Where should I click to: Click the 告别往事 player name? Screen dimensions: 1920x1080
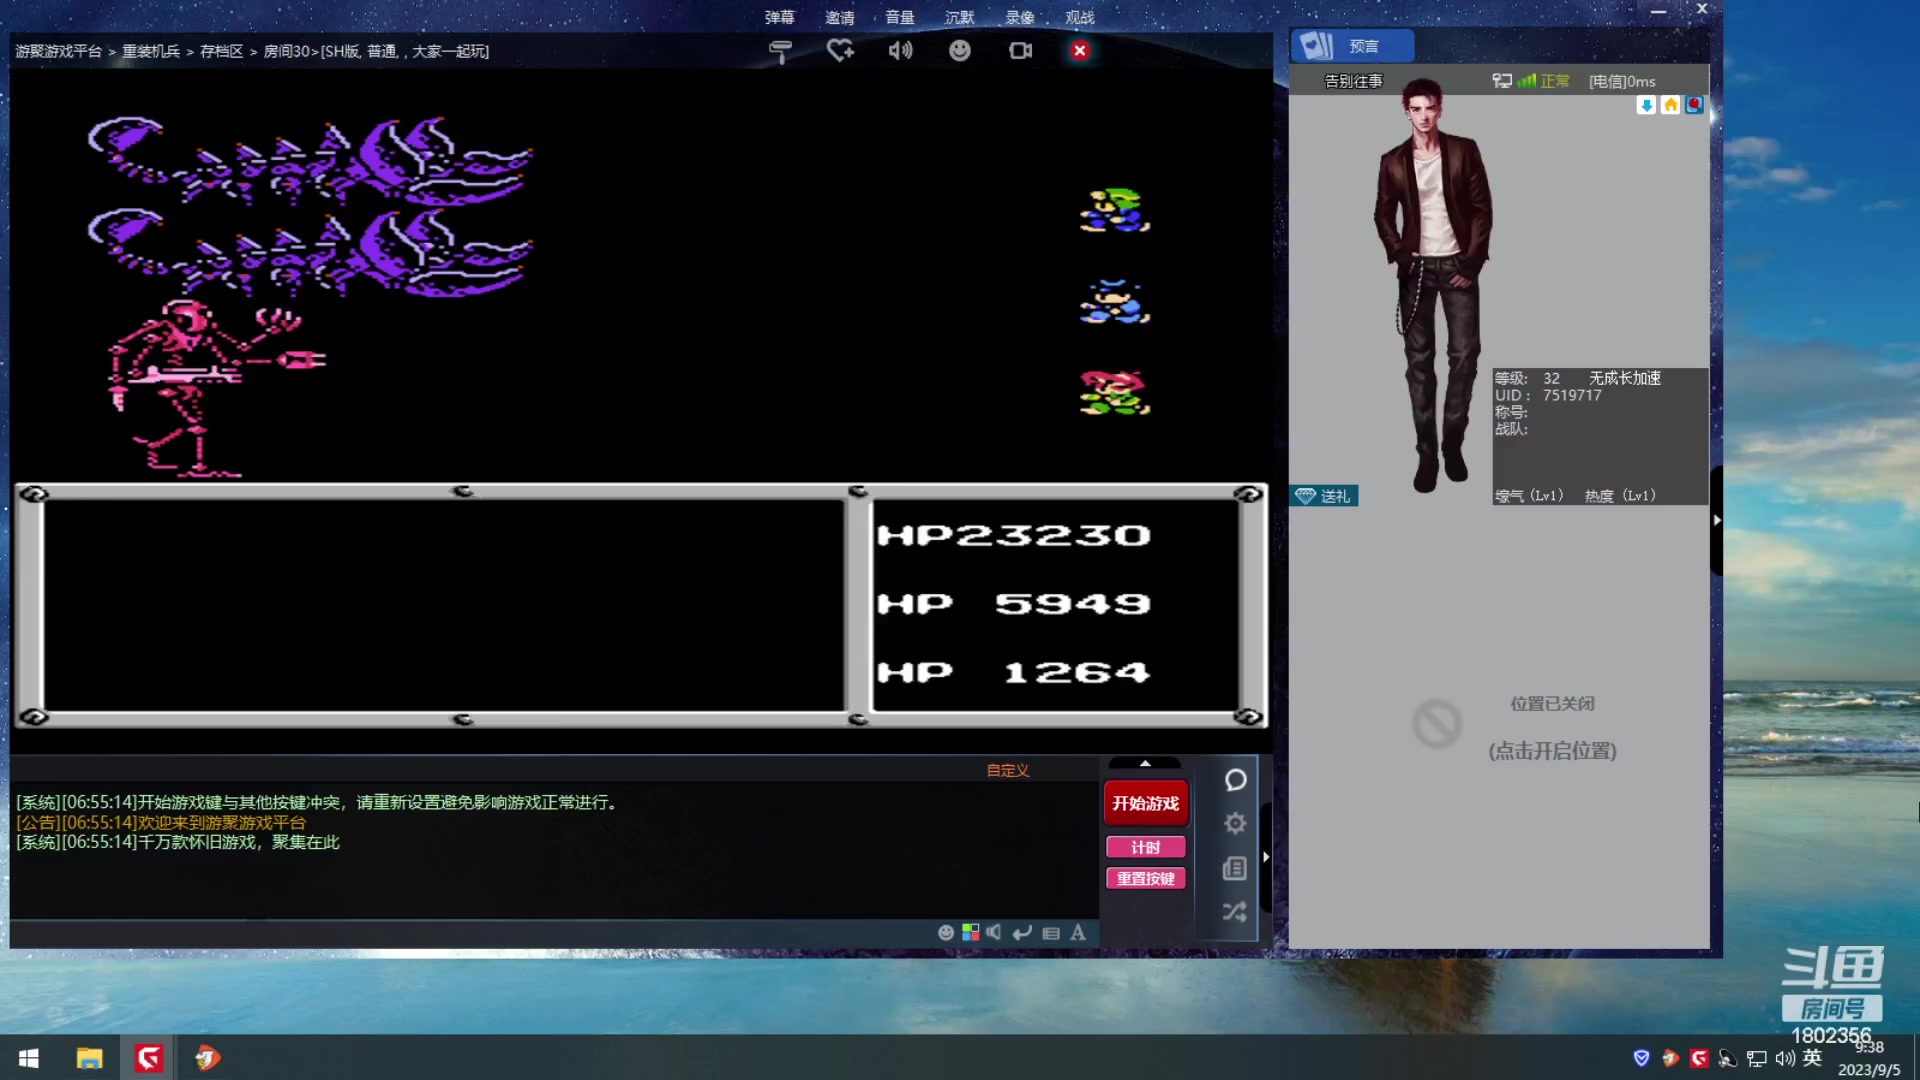click(1353, 81)
